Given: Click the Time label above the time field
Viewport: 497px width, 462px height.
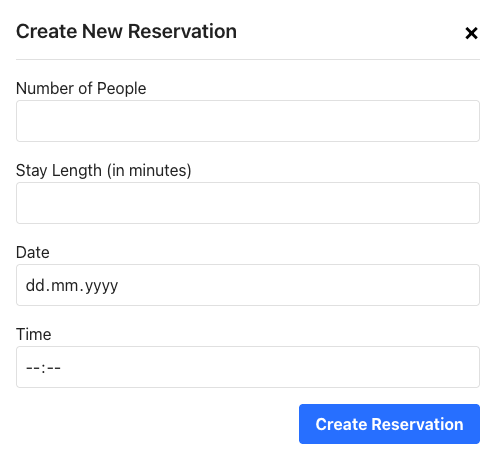Looking at the screenshot, I should [34, 334].
